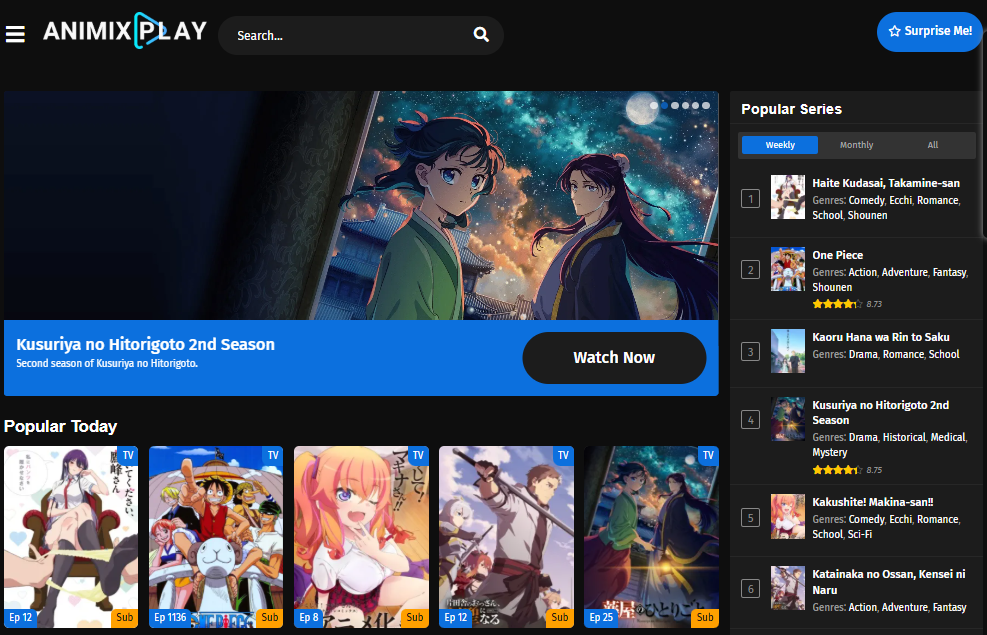Click Action genre under One Piece
Viewport: 987px width, 635px height.
pyautogui.click(x=862, y=272)
